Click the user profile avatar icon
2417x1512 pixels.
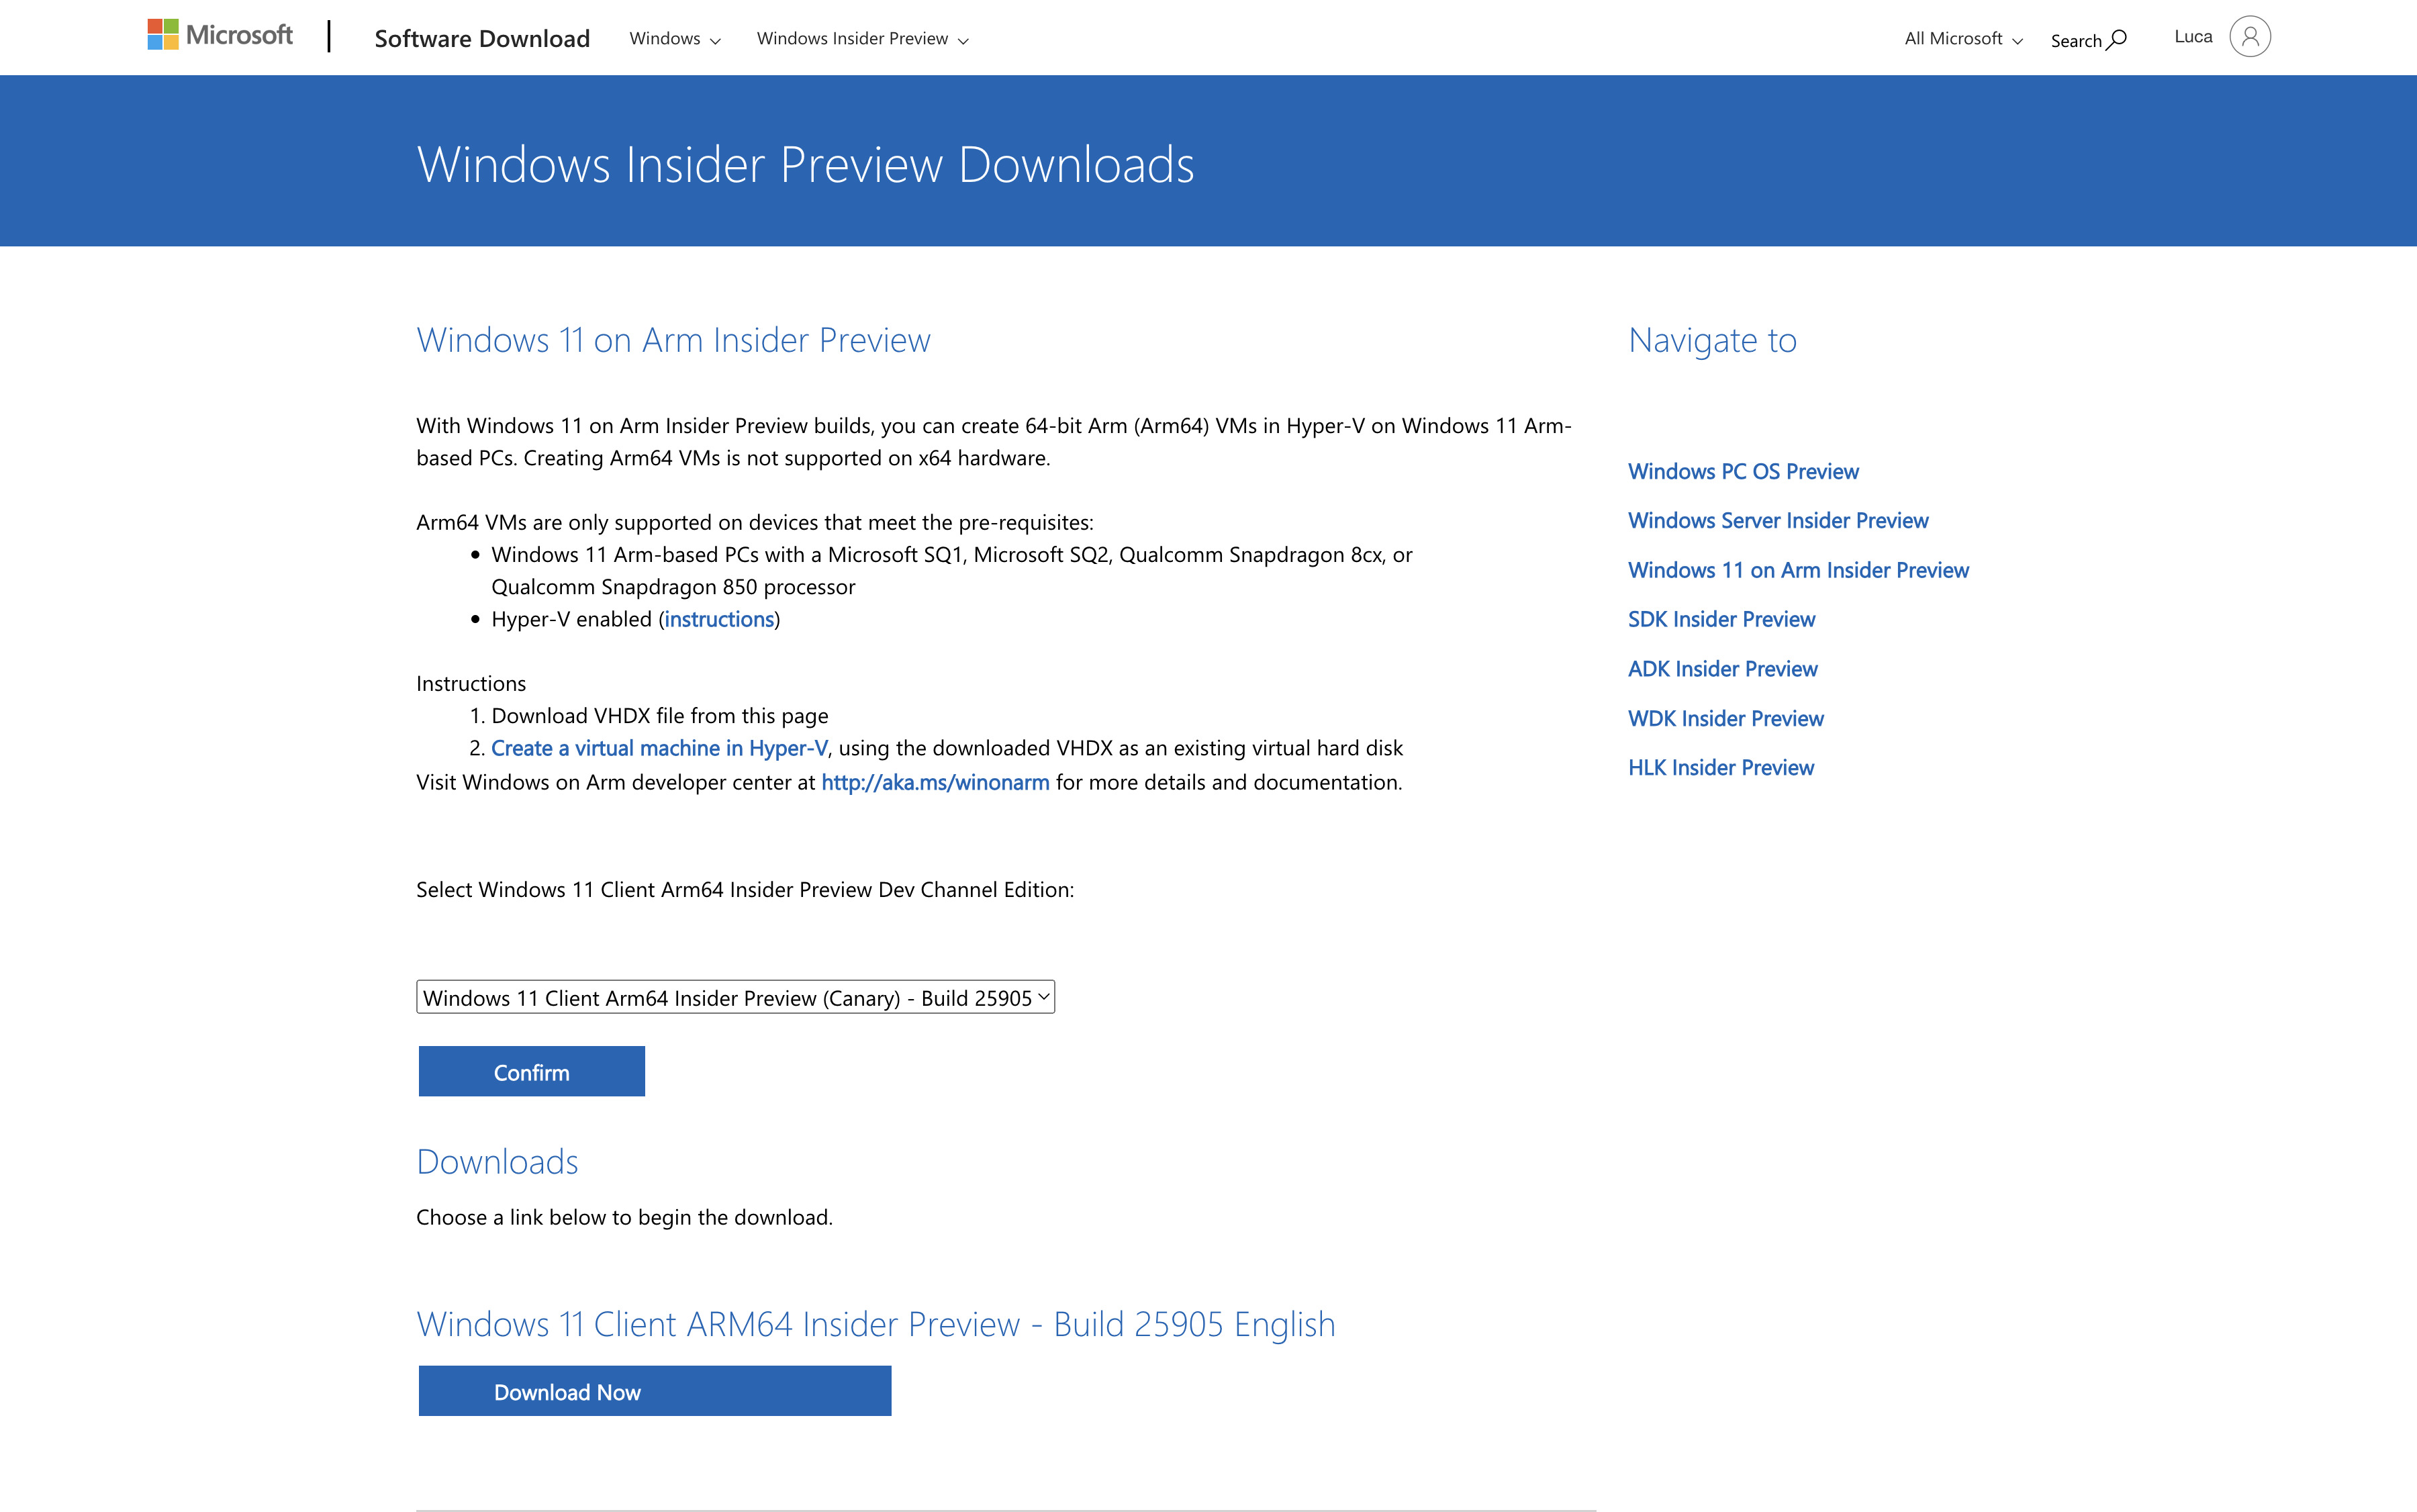coord(2246,35)
